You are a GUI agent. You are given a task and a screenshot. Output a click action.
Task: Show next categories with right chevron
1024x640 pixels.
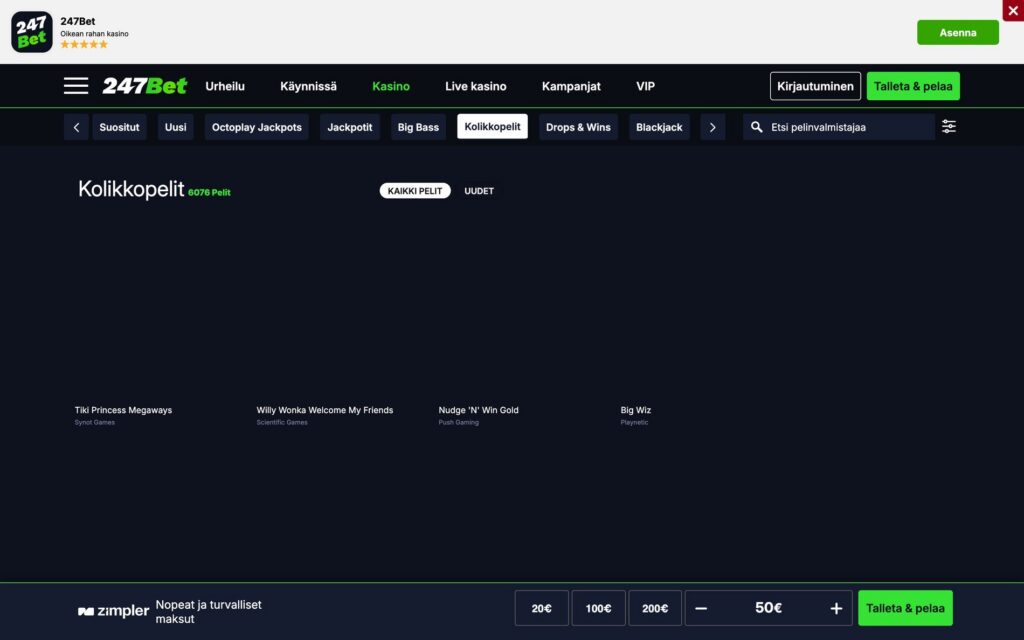coord(712,127)
